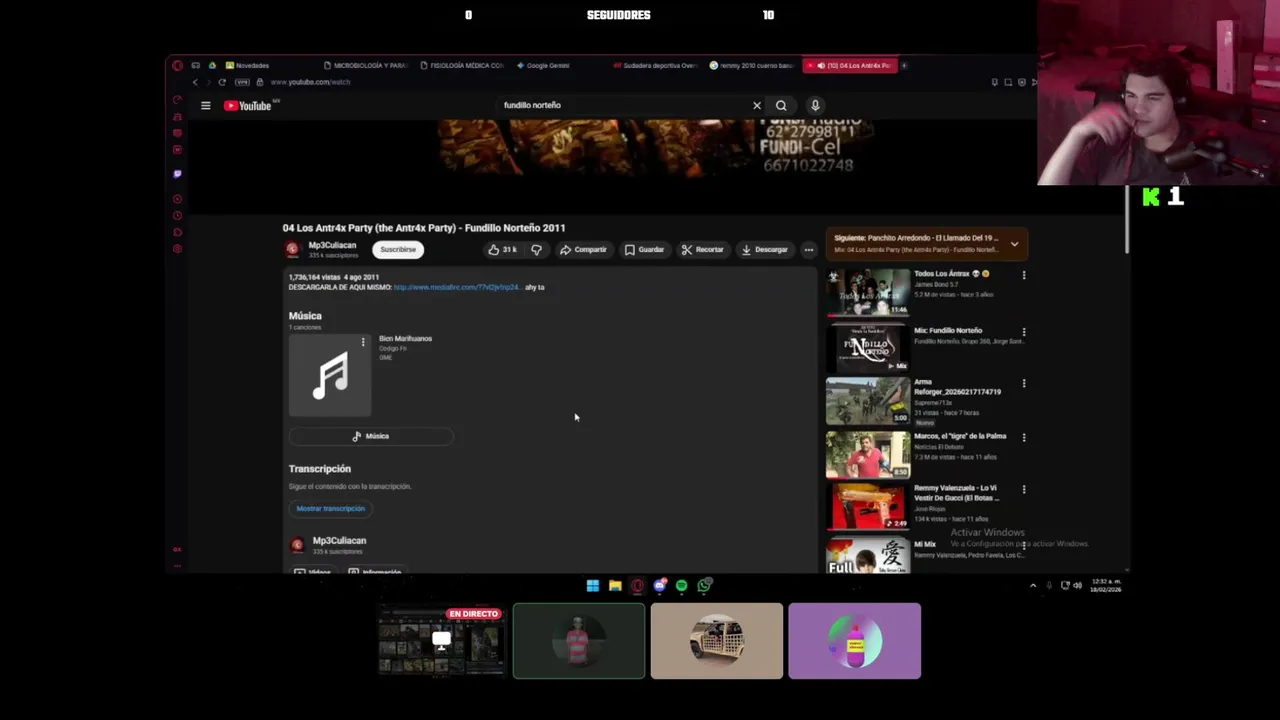The height and width of the screenshot is (720, 1280).
Task: Open Mp3Culiacan channel name in the description
Action: (339, 541)
